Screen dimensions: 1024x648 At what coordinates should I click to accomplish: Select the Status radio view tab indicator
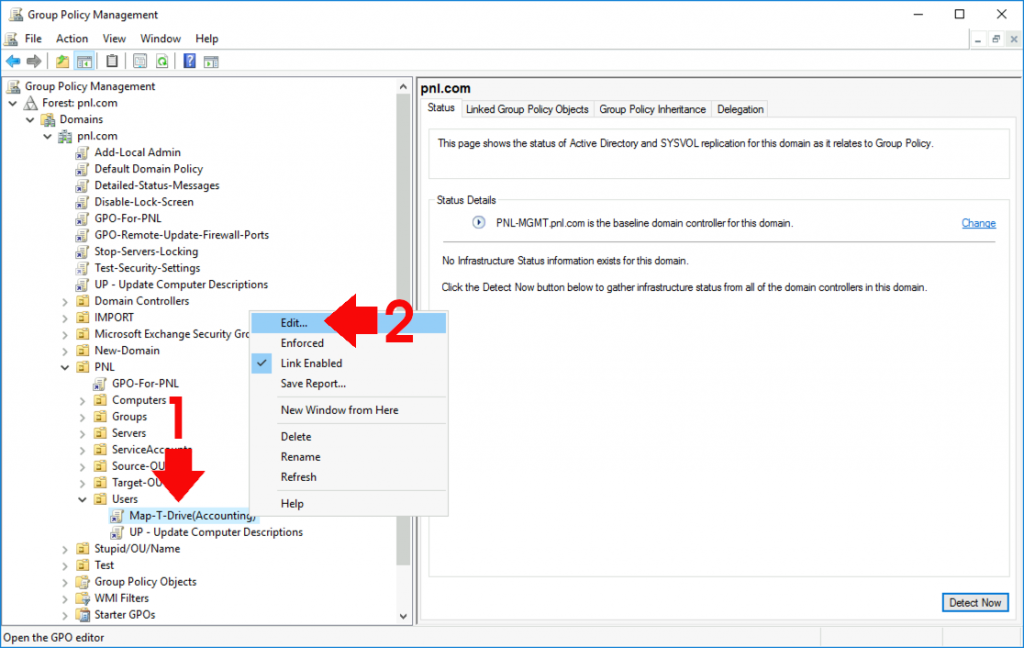pos(440,108)
